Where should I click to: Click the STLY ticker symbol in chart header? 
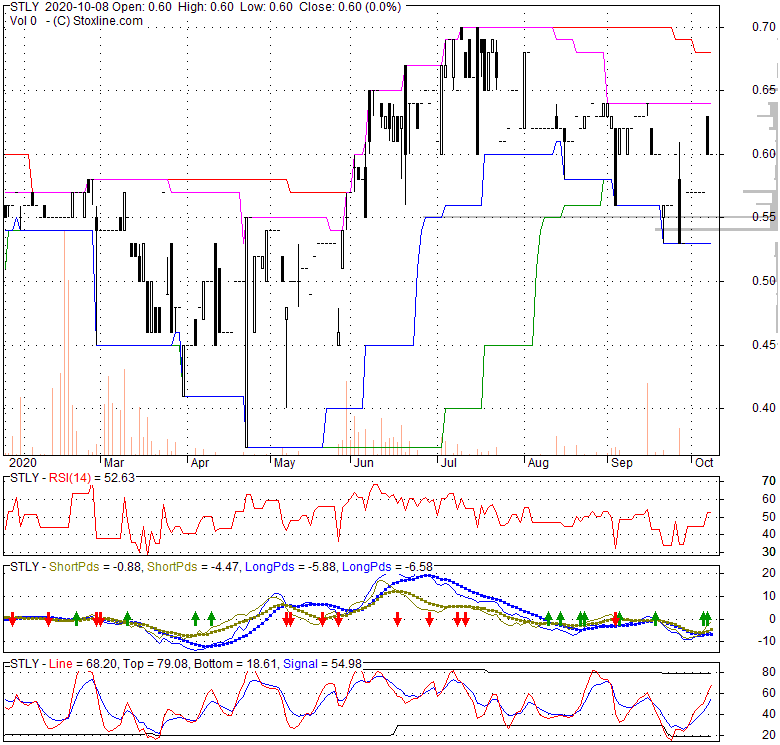[x=24, y=7]
